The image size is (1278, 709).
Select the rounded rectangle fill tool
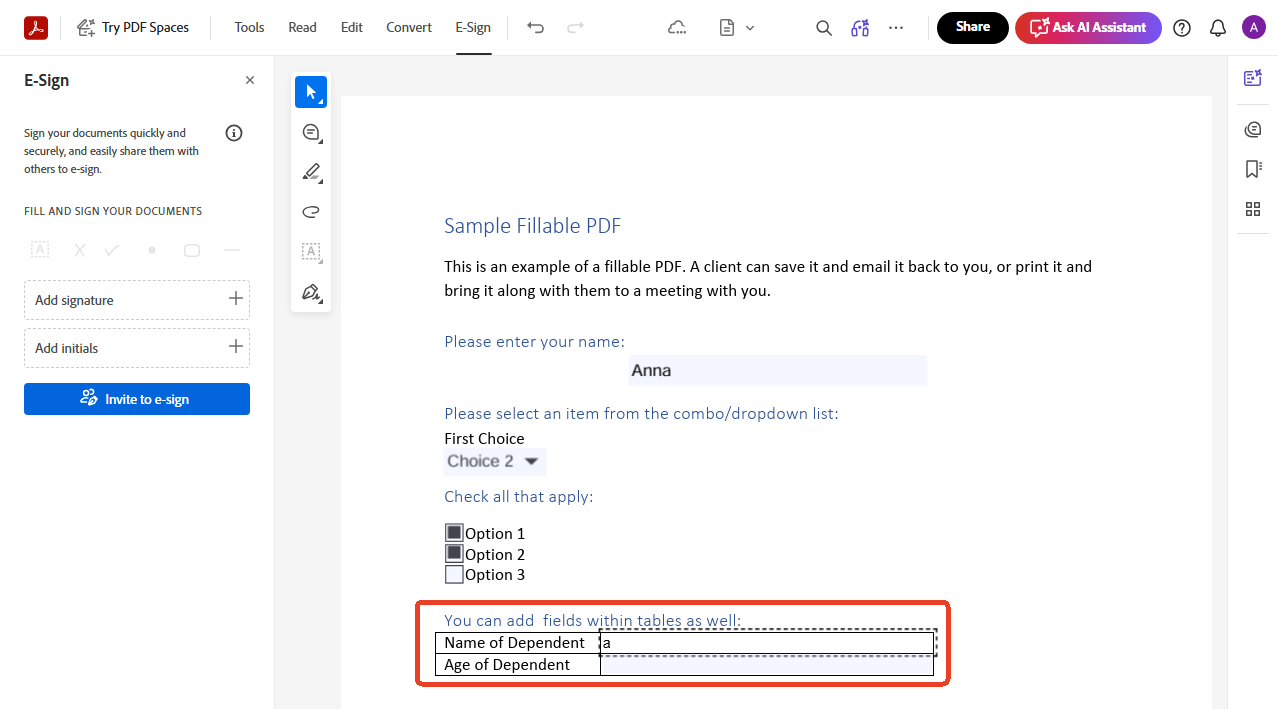(192, 250)
